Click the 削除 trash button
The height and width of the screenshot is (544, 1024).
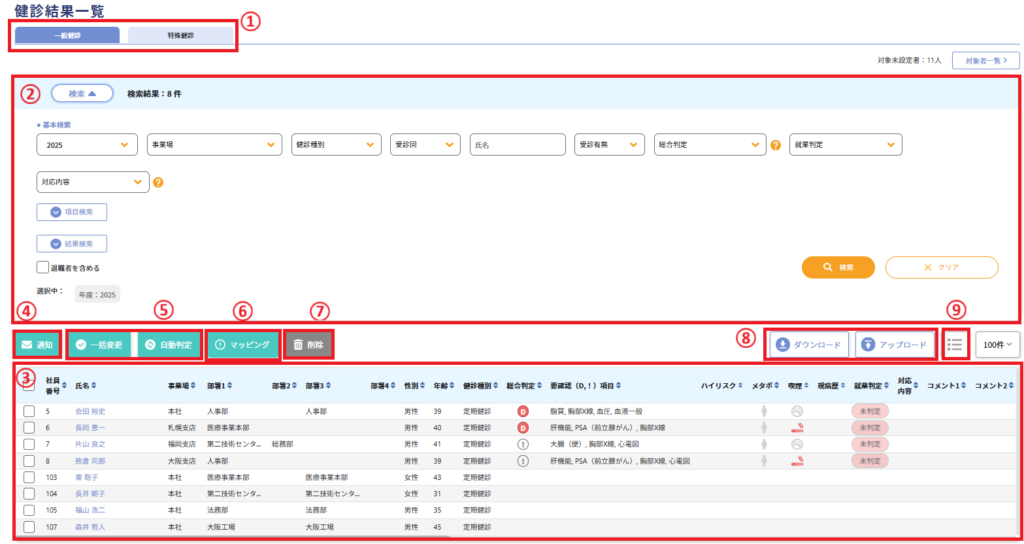click(x=308, y=344)
